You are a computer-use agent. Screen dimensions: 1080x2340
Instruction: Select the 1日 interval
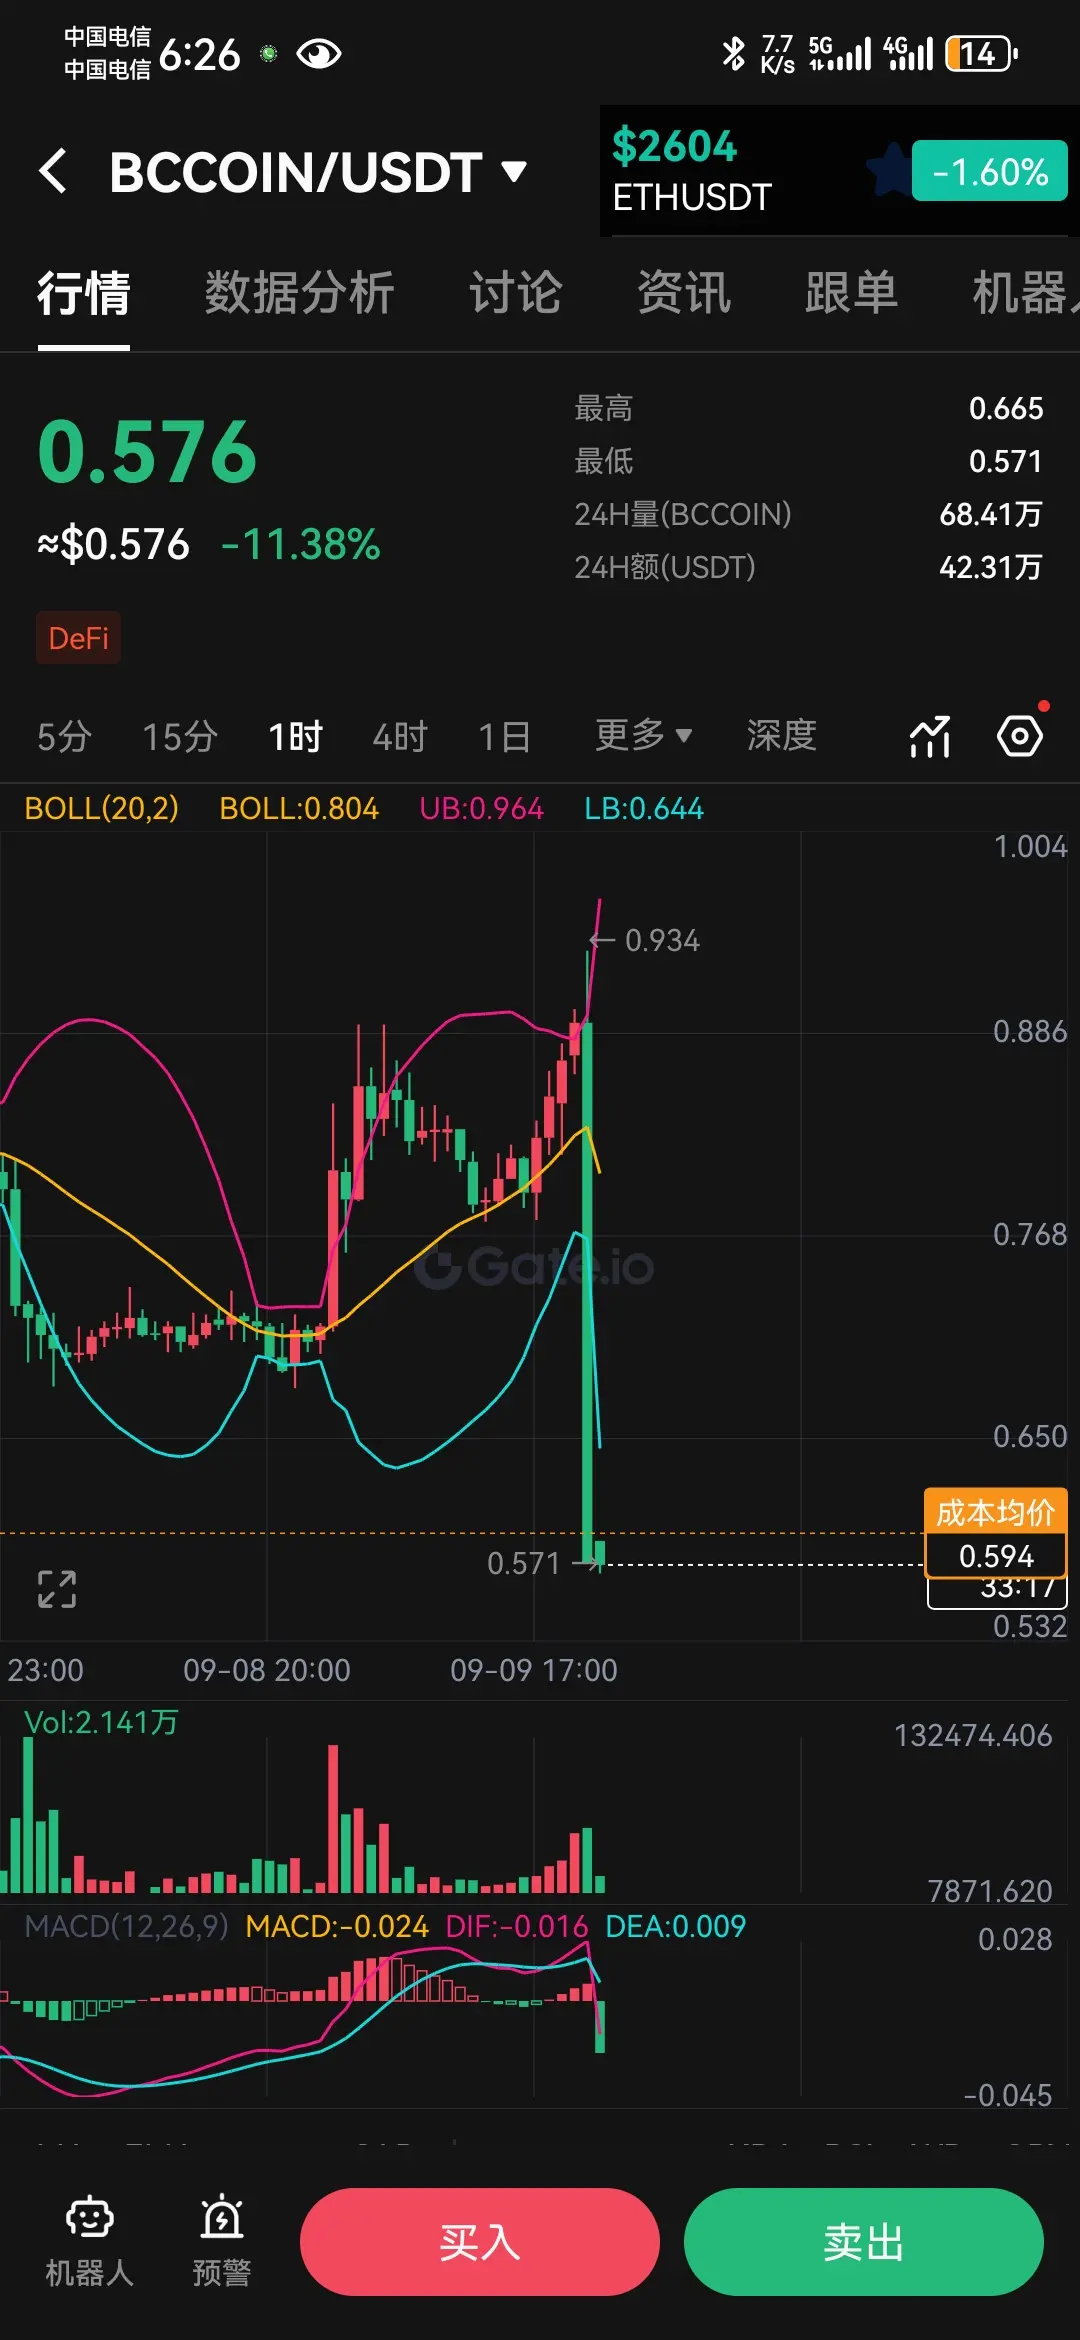tap(504, 737)
